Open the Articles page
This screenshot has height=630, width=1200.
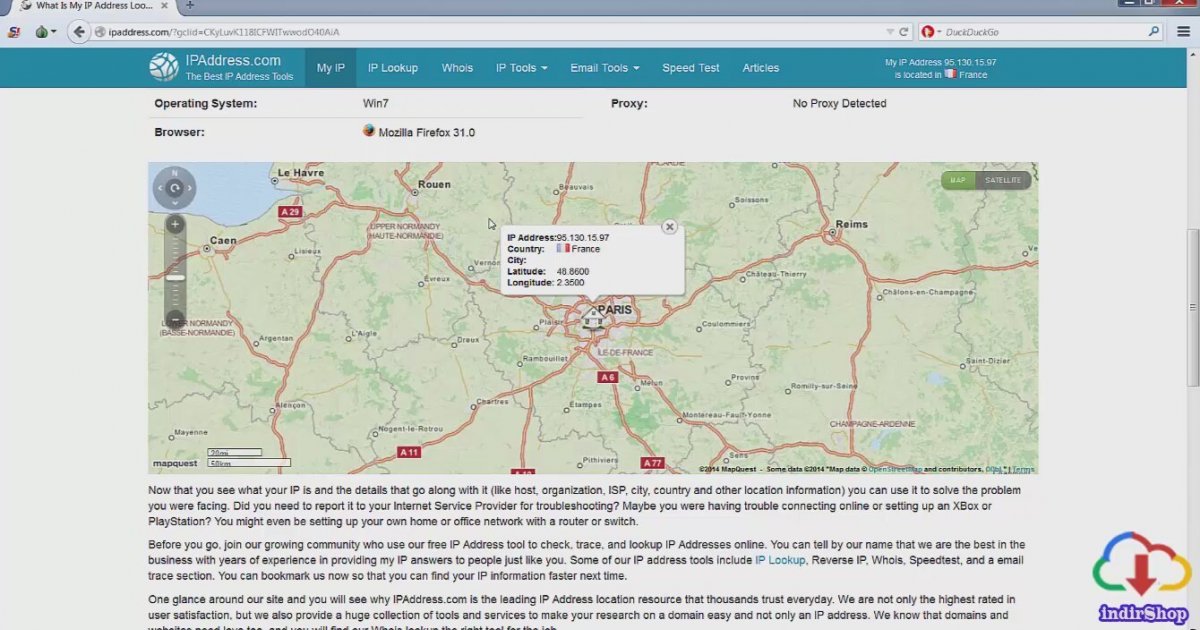pos(761,68)
